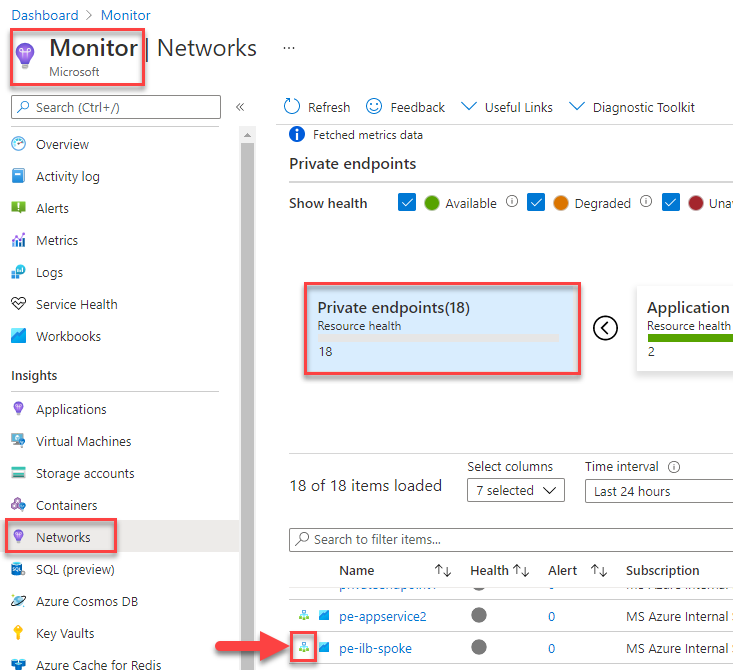Click the Activity log icon
This screenshot has width=733, height=670.
[19, 176]
